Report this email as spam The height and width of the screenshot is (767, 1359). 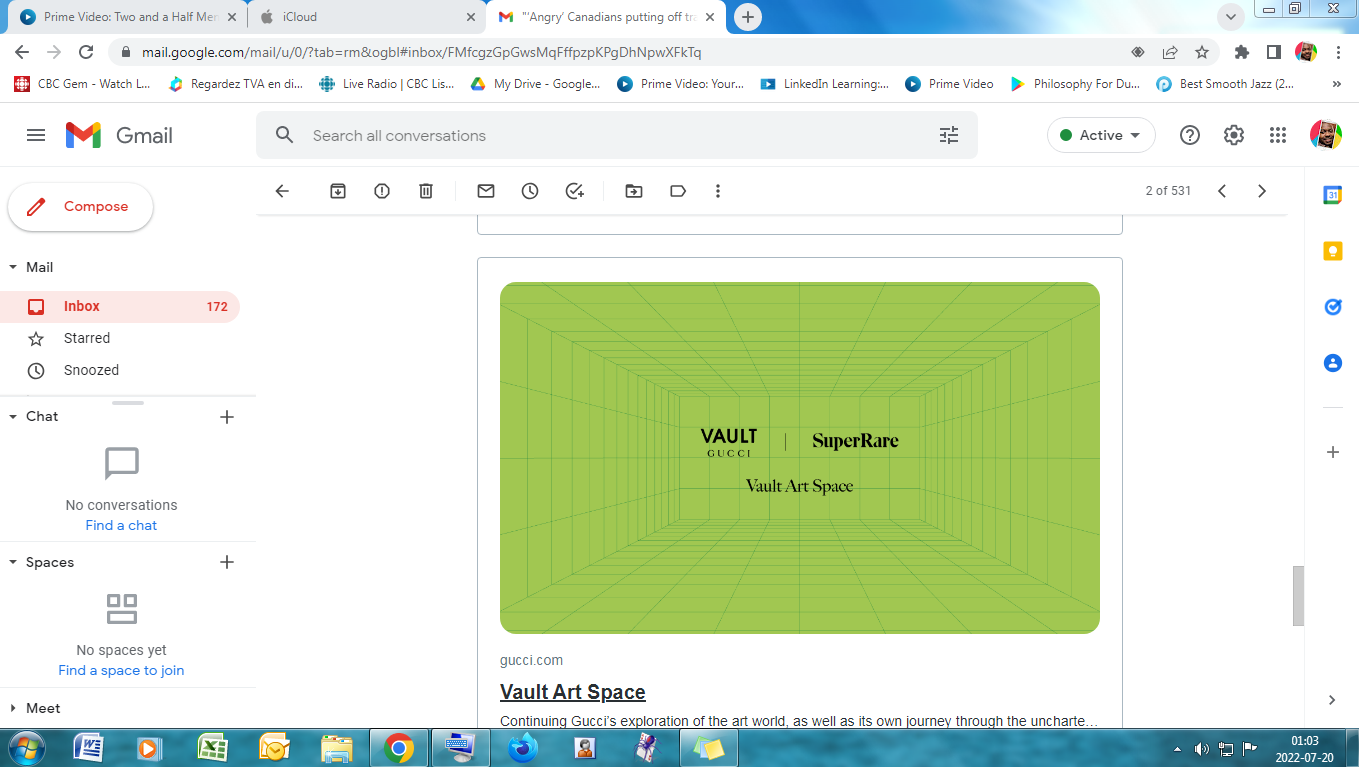(x=382, y=191)
